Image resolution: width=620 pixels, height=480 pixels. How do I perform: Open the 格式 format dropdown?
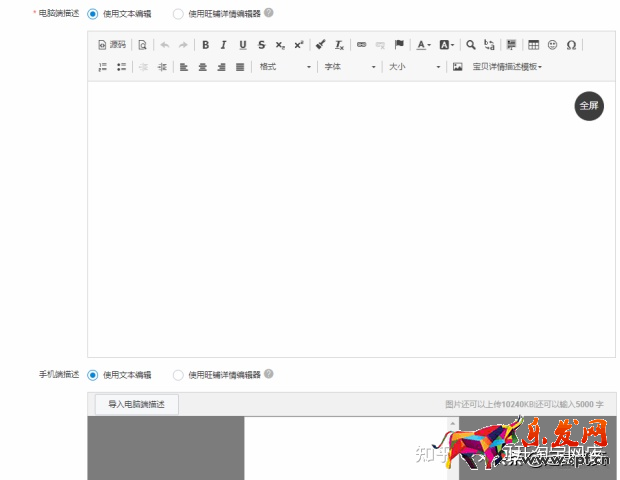(x=284, y=67)
